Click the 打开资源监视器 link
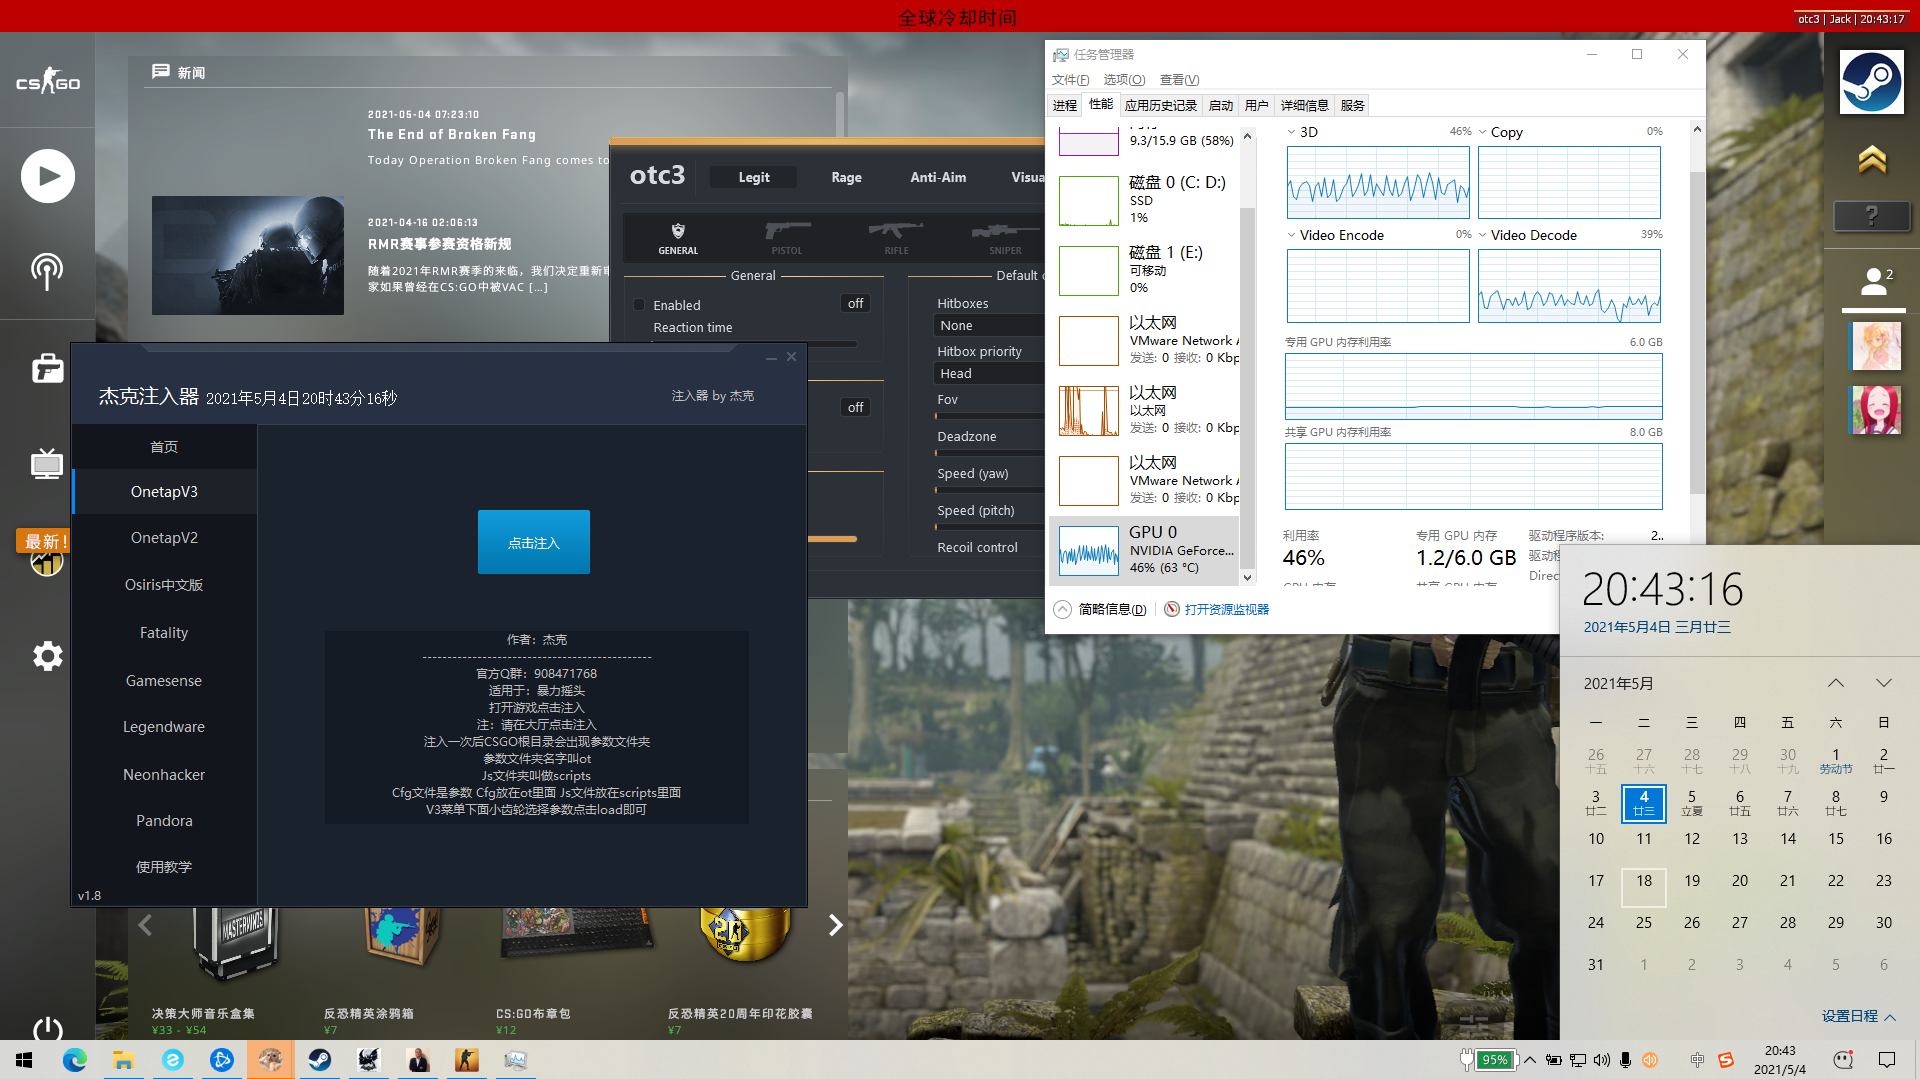The width and height of the screenshot is (1920, 1079). click(x=1226, y=610)
